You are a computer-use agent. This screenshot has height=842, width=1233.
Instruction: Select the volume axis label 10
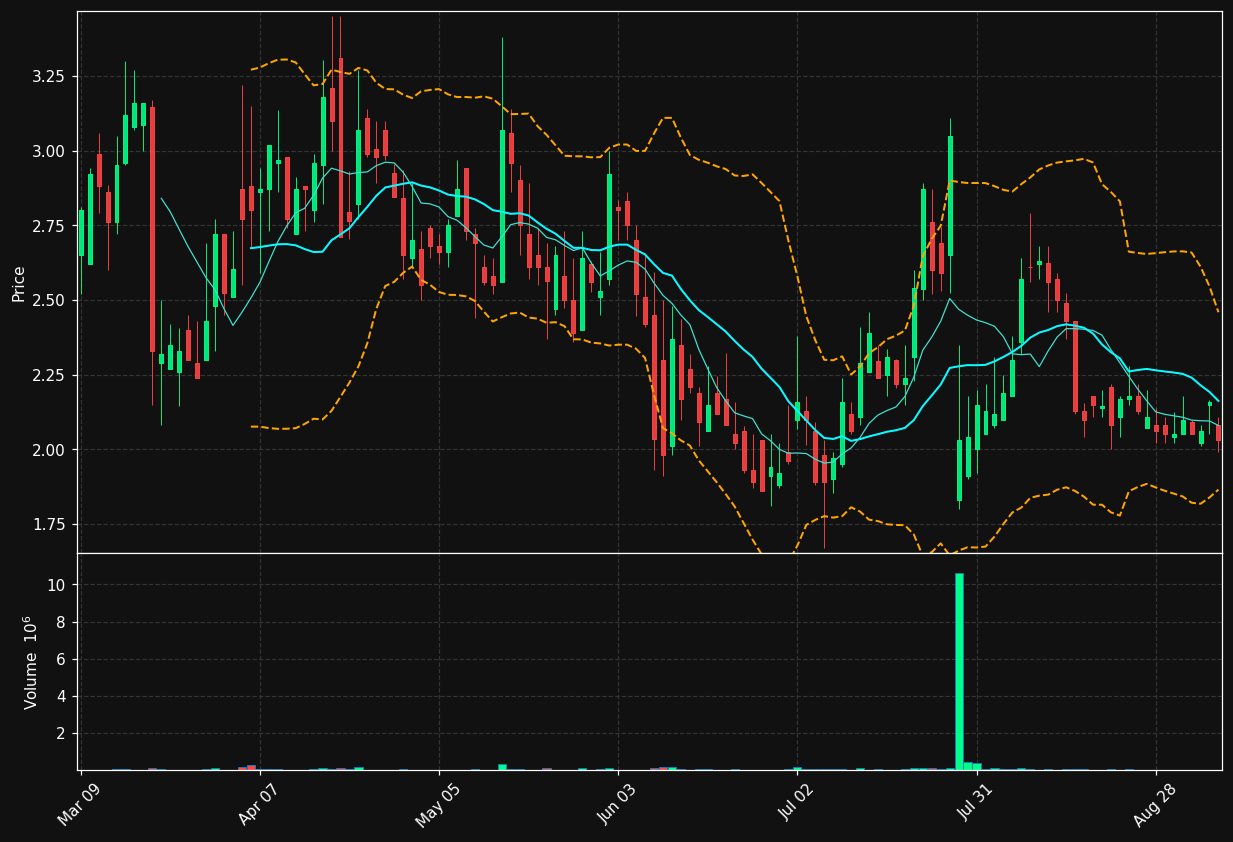59,585
